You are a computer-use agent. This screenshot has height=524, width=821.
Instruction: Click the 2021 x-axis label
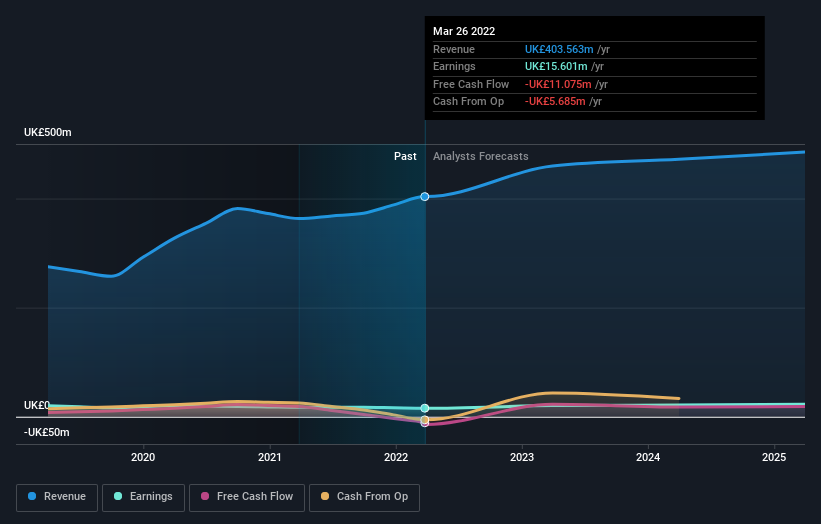[270, 458]
